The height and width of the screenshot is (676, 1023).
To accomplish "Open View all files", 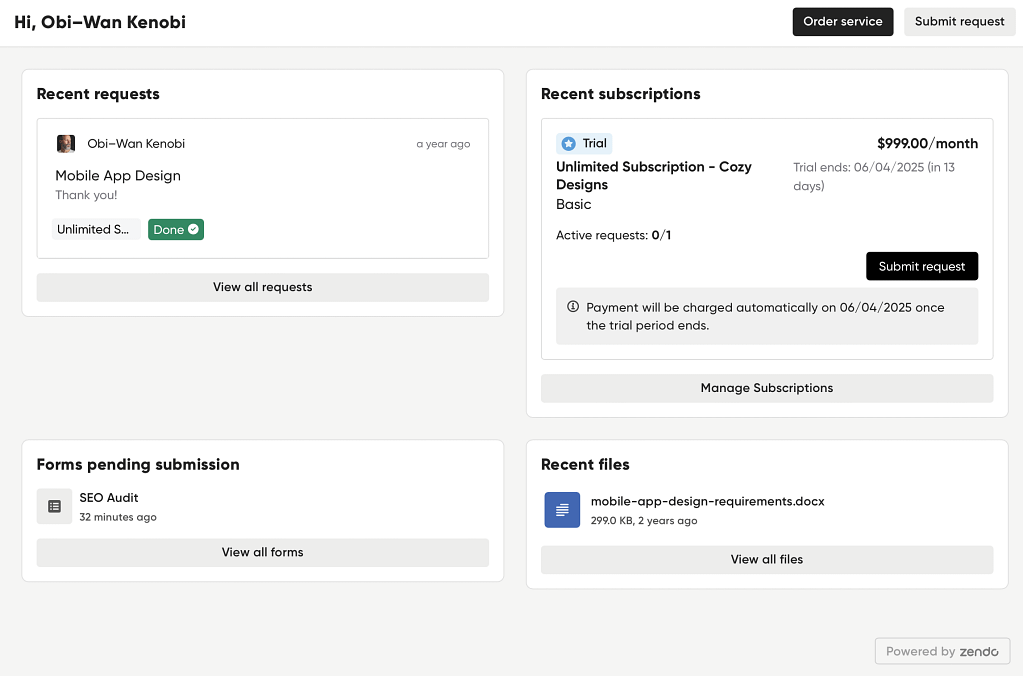I will click(767, 560).
